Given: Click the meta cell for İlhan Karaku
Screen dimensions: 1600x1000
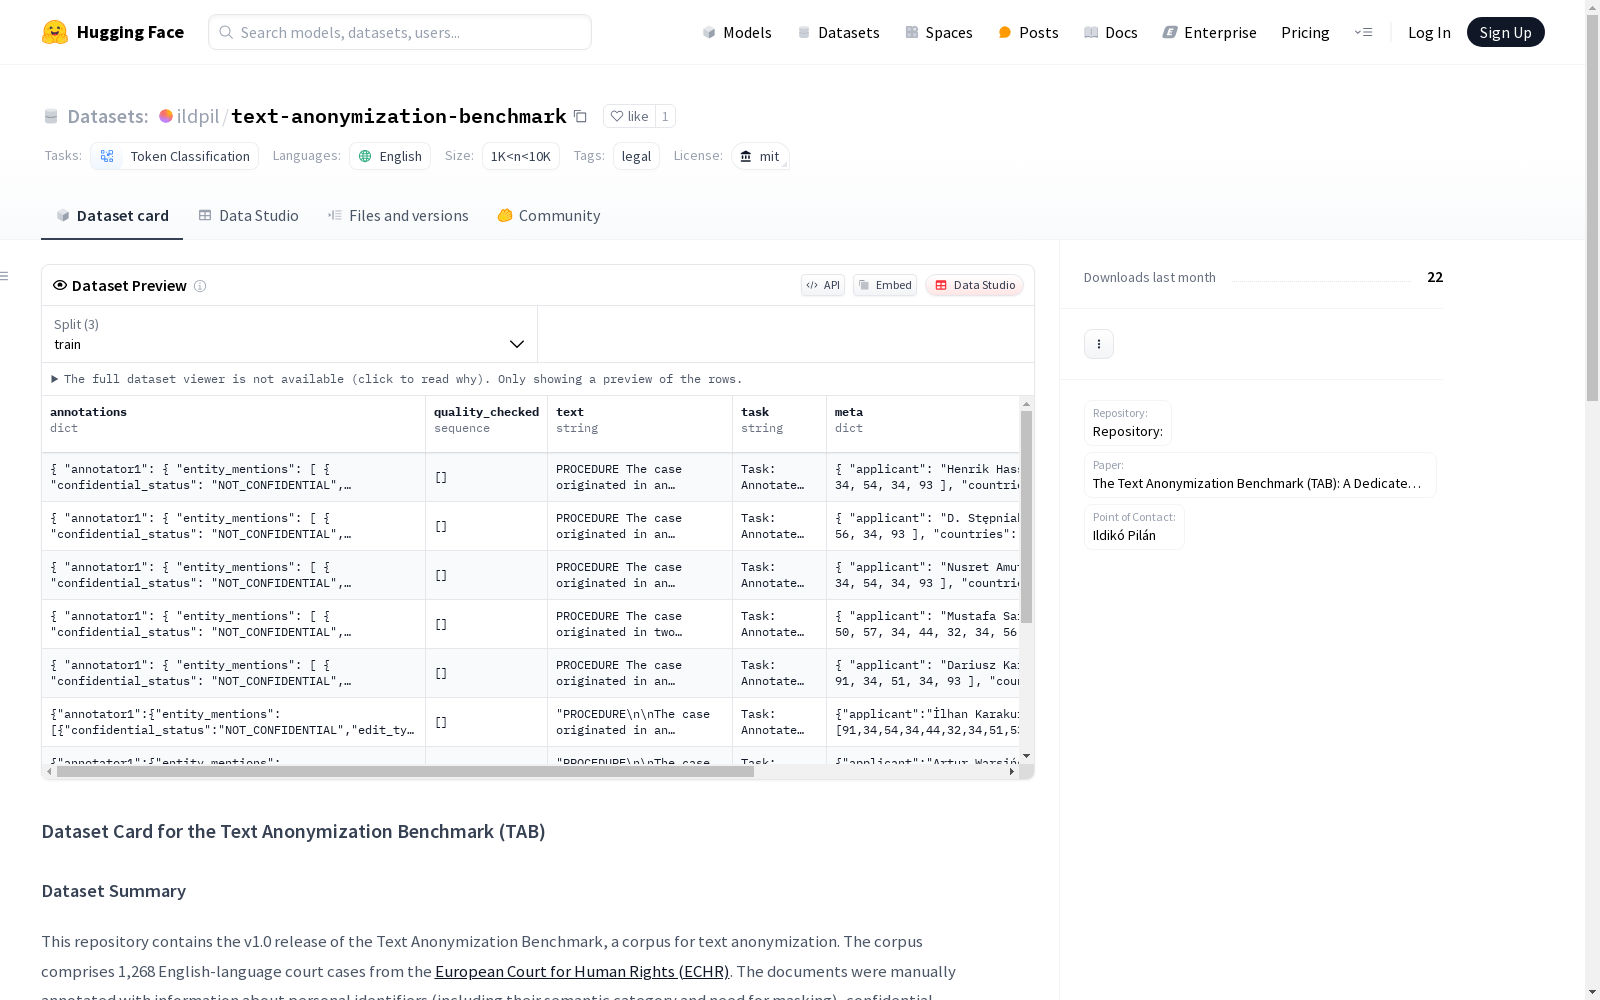Looking at the screenshot, I should 923,722.
